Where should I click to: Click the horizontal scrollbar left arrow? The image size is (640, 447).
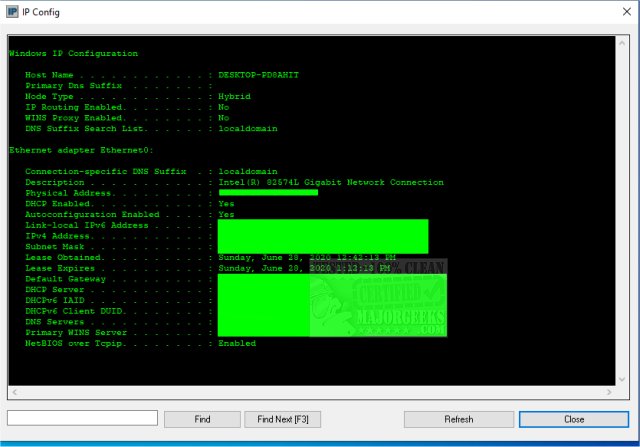click(x=14, y=392)
